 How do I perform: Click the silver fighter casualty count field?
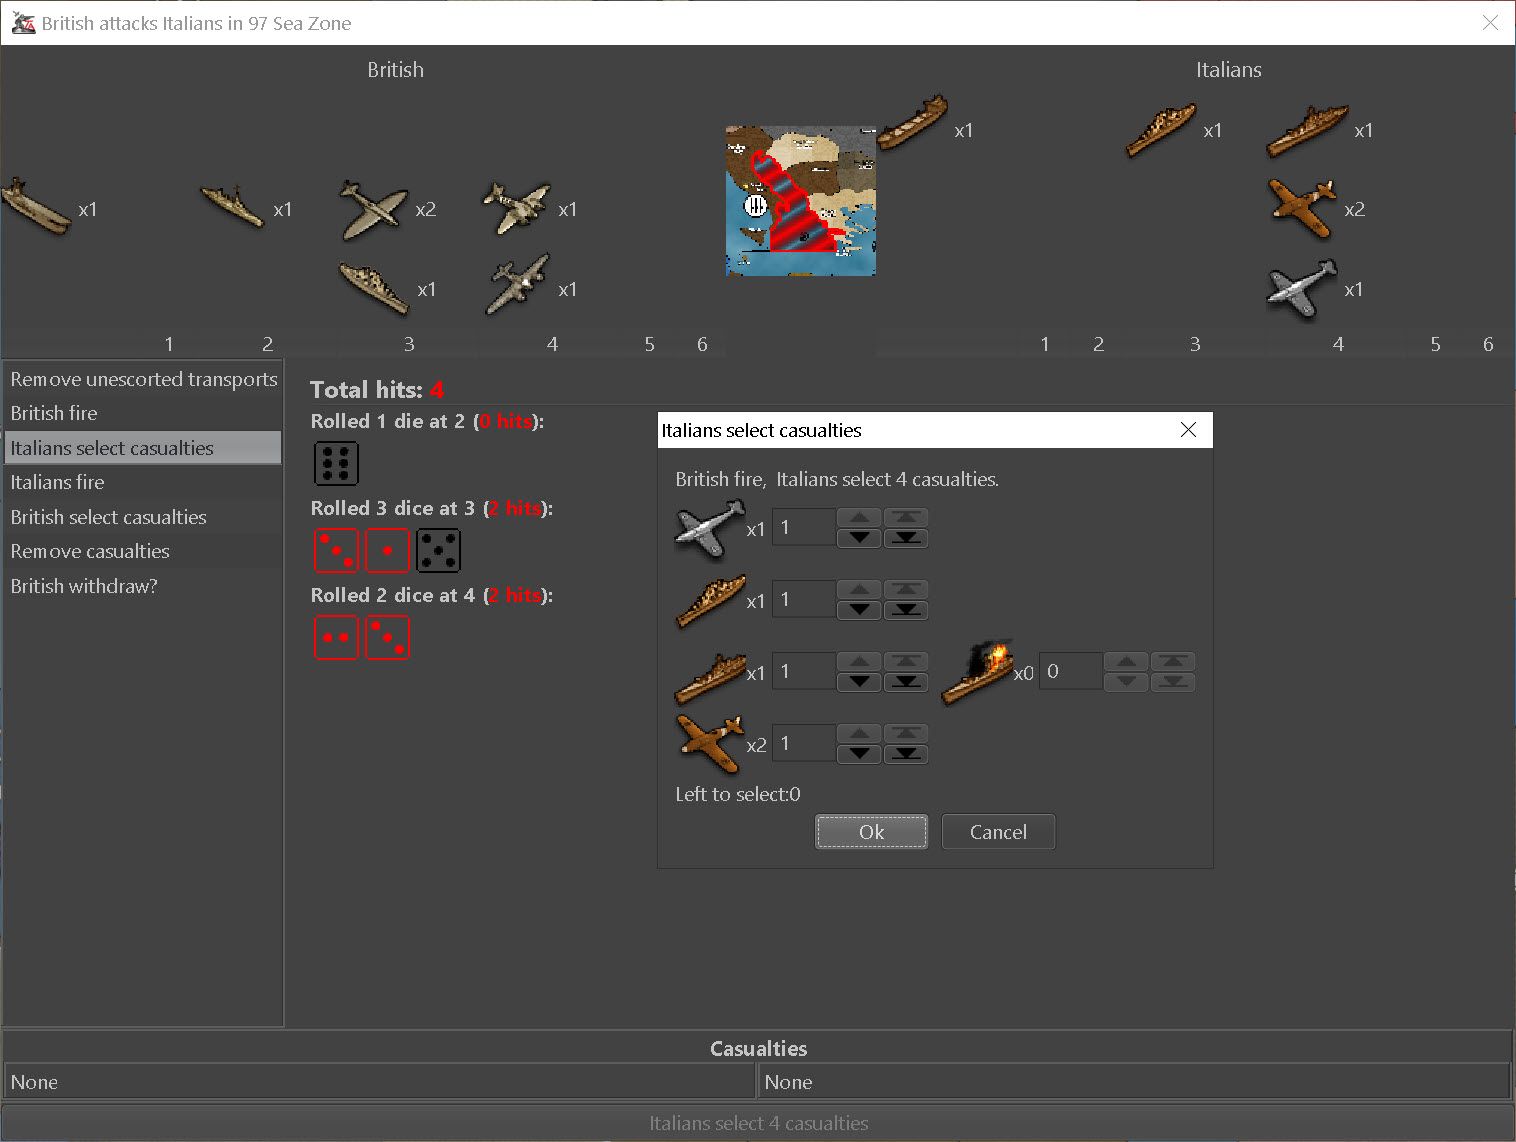coord(803,527)
